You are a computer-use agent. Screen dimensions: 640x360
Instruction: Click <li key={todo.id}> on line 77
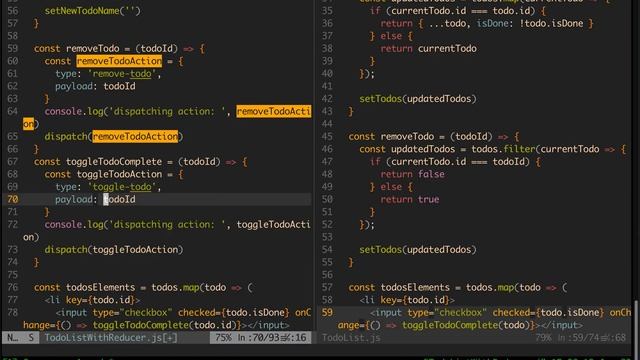click(x=92, y=300)
